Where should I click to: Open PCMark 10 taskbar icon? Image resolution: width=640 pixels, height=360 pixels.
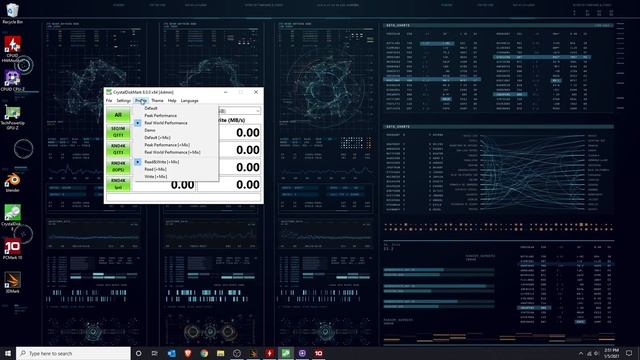pos(318,353)
